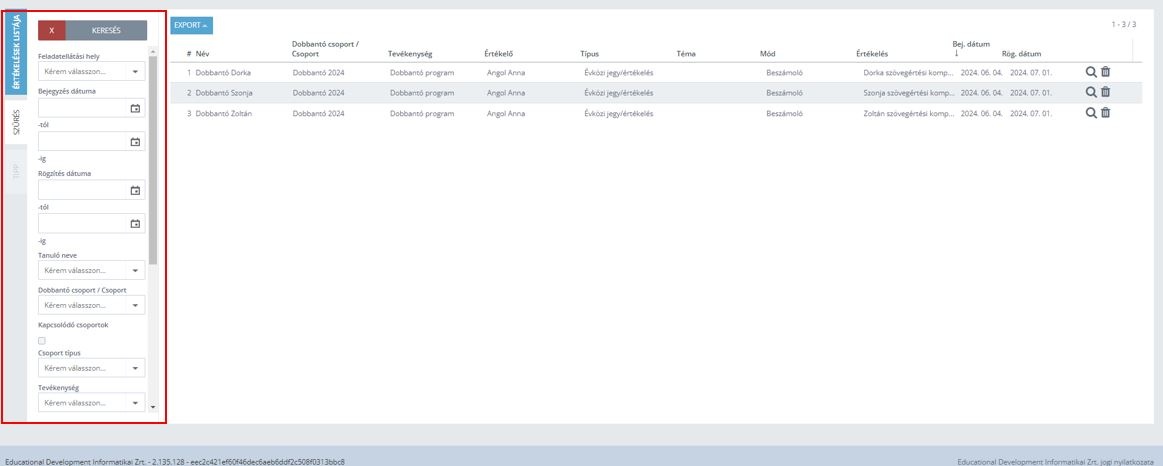Image resolution: width=1163 pixels, height=466 pixels.
Task: Click the Bej. dátum sort arrow
Action: point(956,53)
